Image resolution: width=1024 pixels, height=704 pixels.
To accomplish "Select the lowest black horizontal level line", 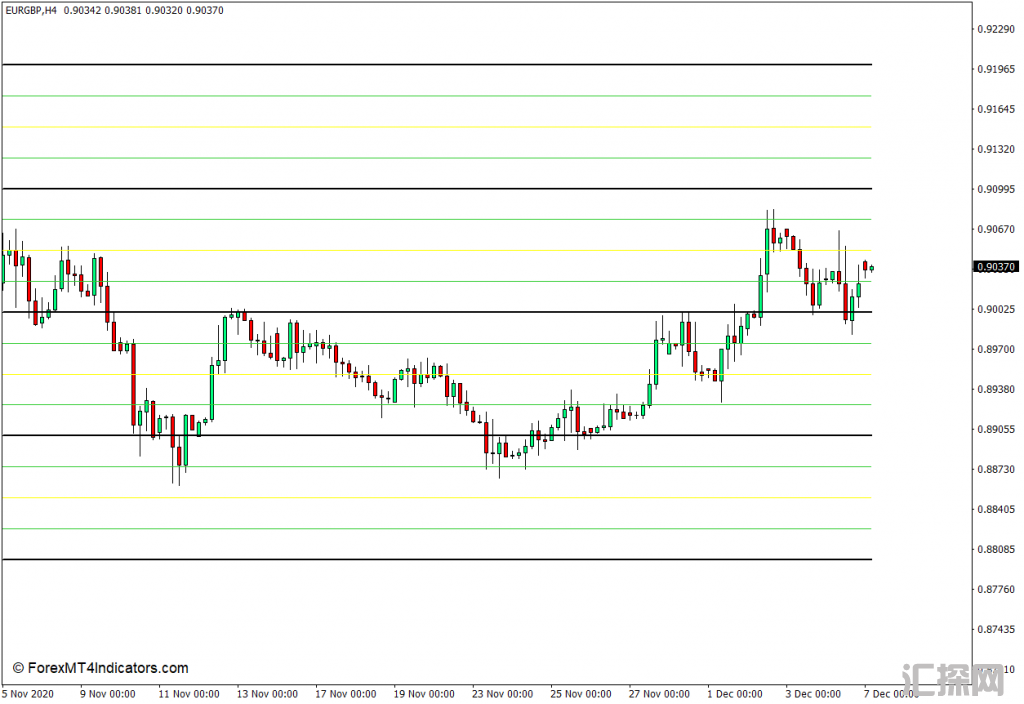I will point(436,559).
